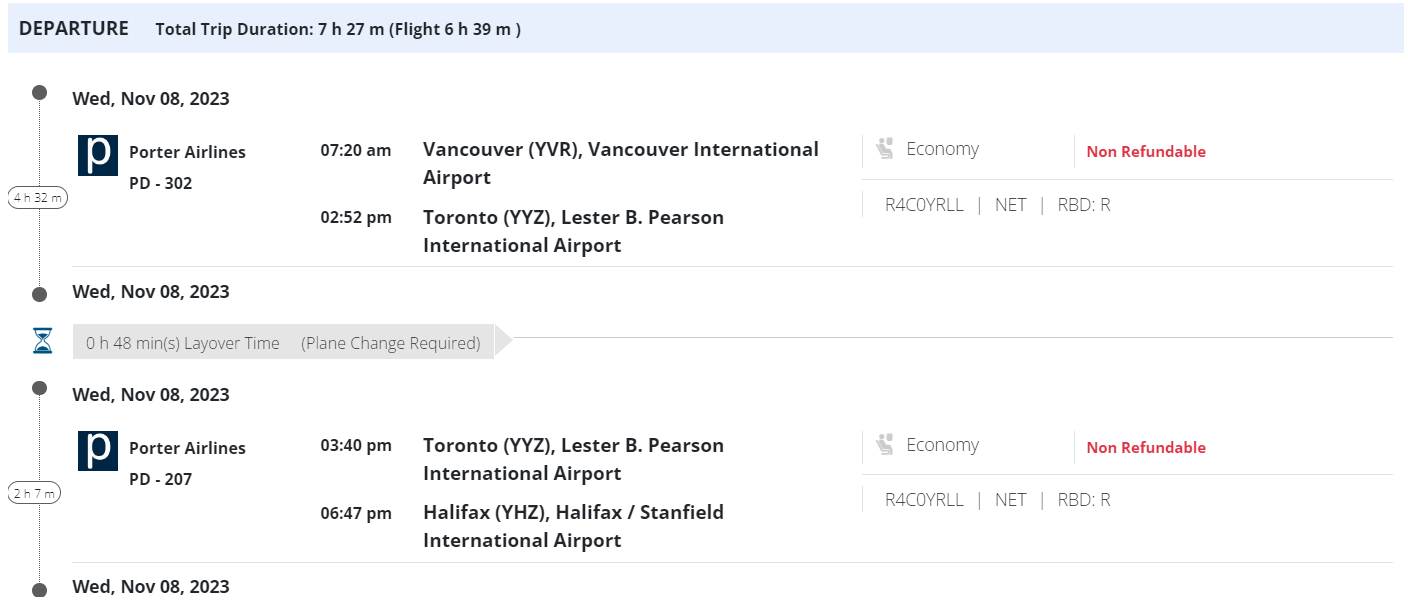Click the 0 h 48 min Layover Time banner

click(x=183, y=343)
